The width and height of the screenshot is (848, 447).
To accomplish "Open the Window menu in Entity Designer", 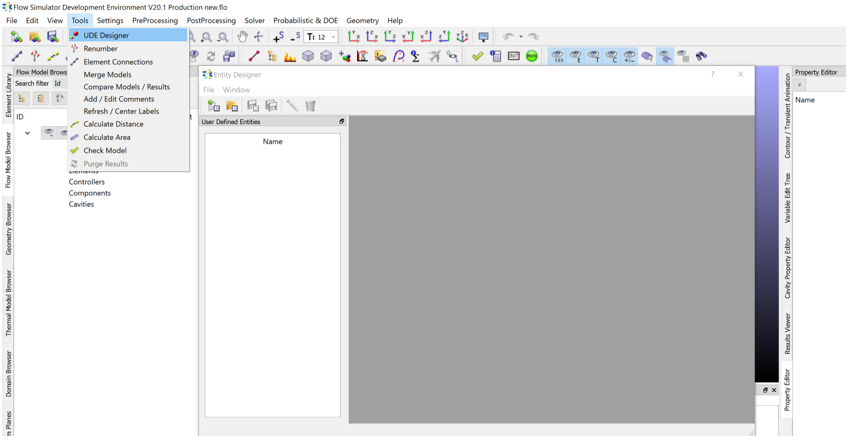I will pyautogui.click(x=236, y=90).
